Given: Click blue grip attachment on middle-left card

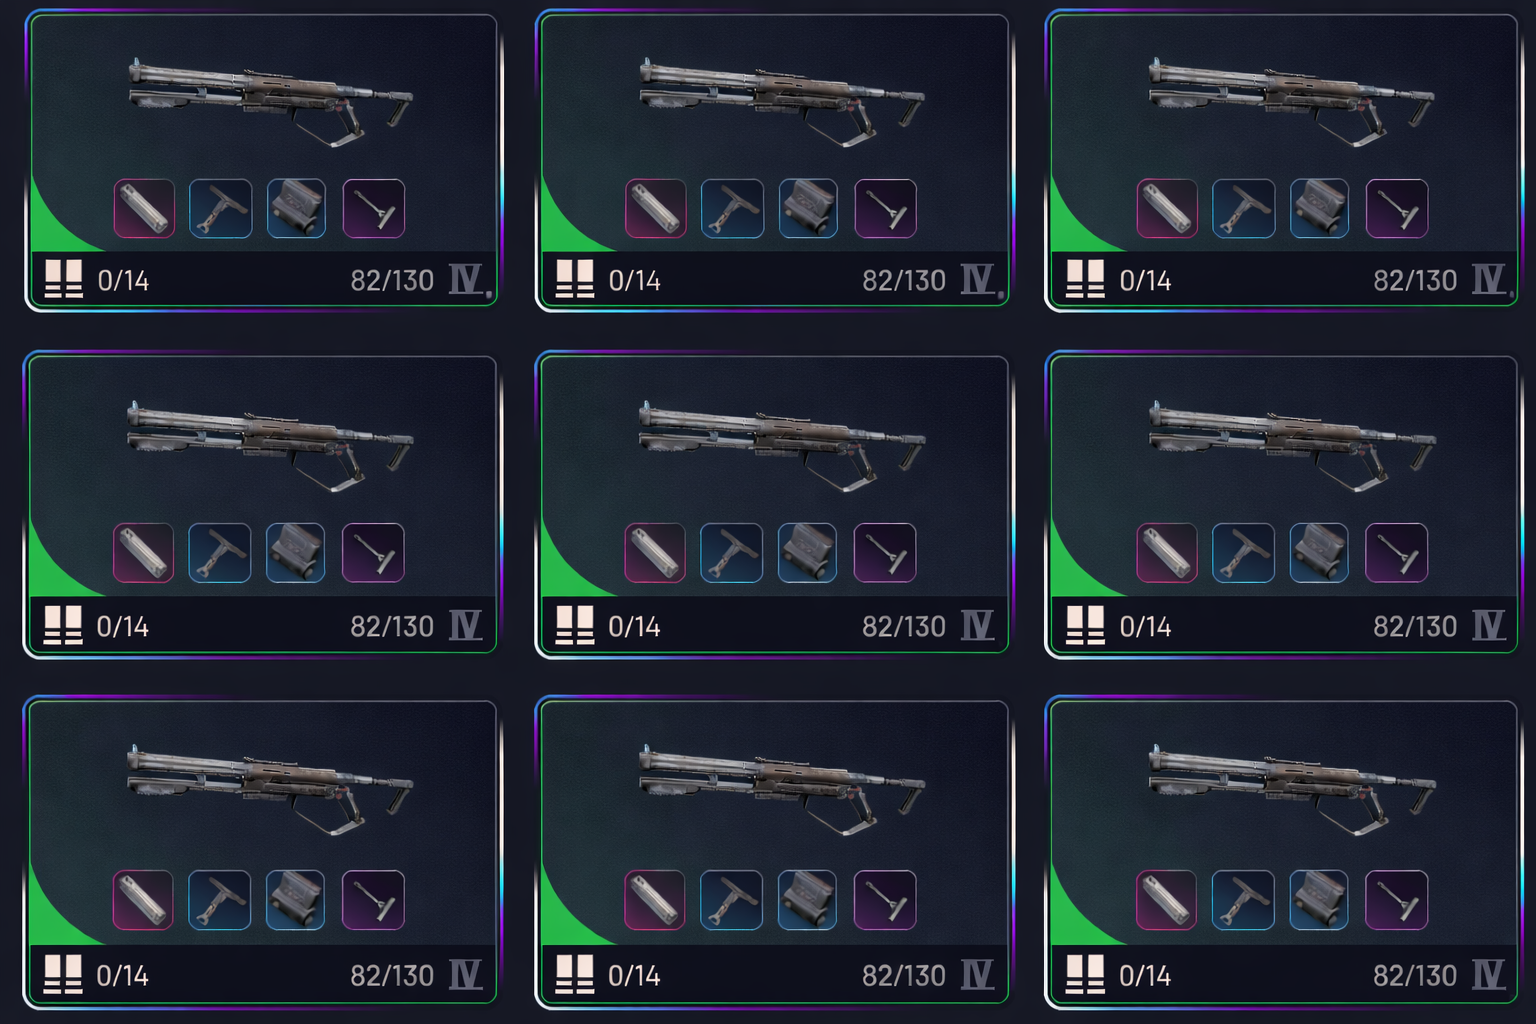Looking at the screenshot, I should click(x=220, y=552).
